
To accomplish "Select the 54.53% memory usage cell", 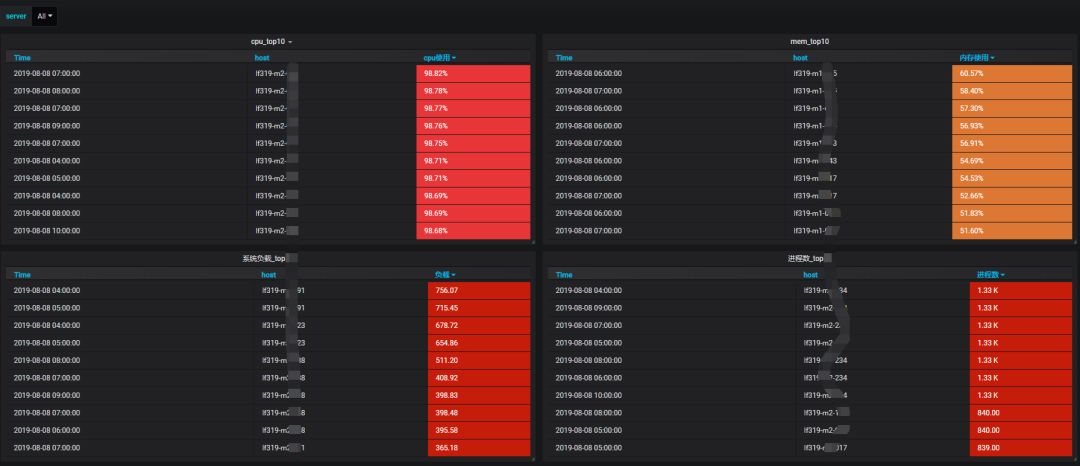I will pos(1012,178).
